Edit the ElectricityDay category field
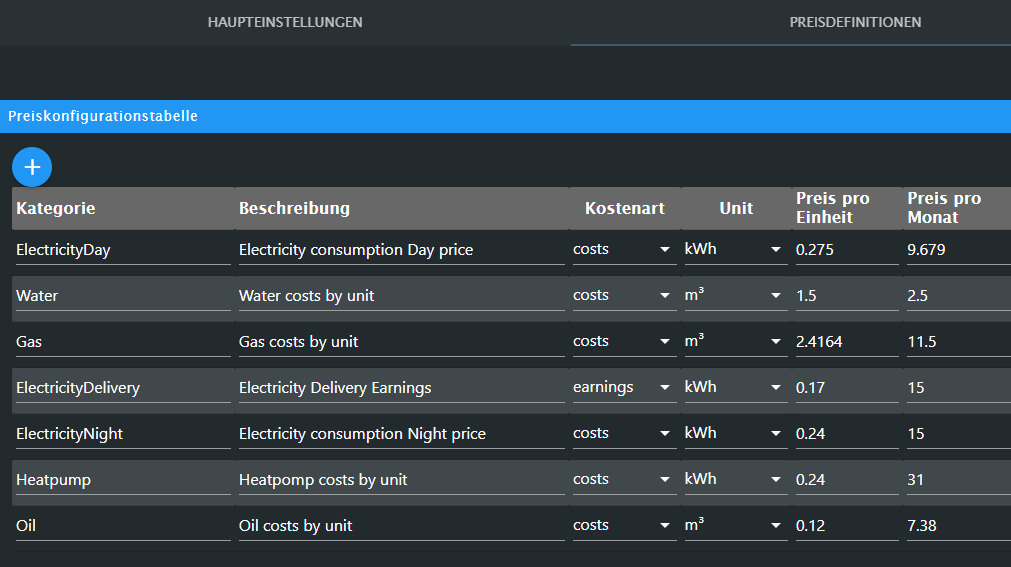This screenshot has height=567, width=1011. (x=123, y=250)
